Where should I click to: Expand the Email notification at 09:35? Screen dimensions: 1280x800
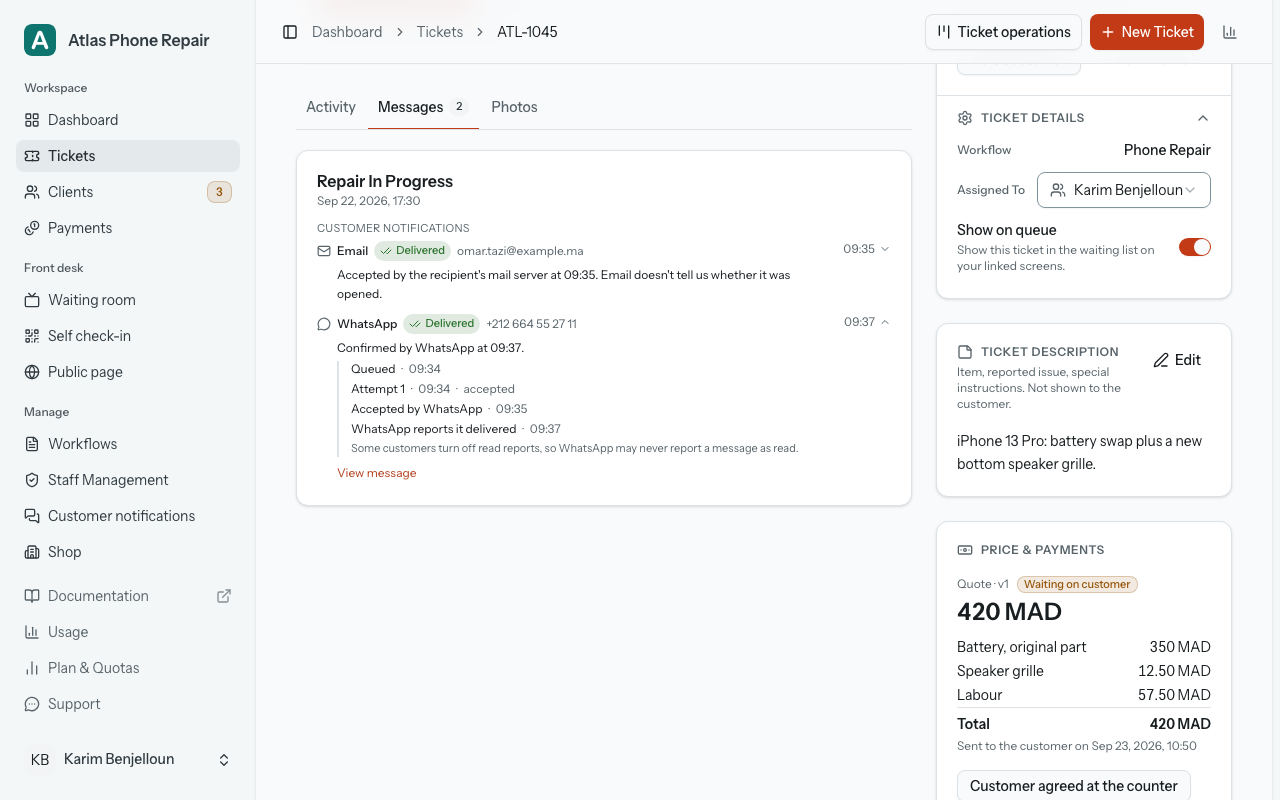(x=866, y=249)
